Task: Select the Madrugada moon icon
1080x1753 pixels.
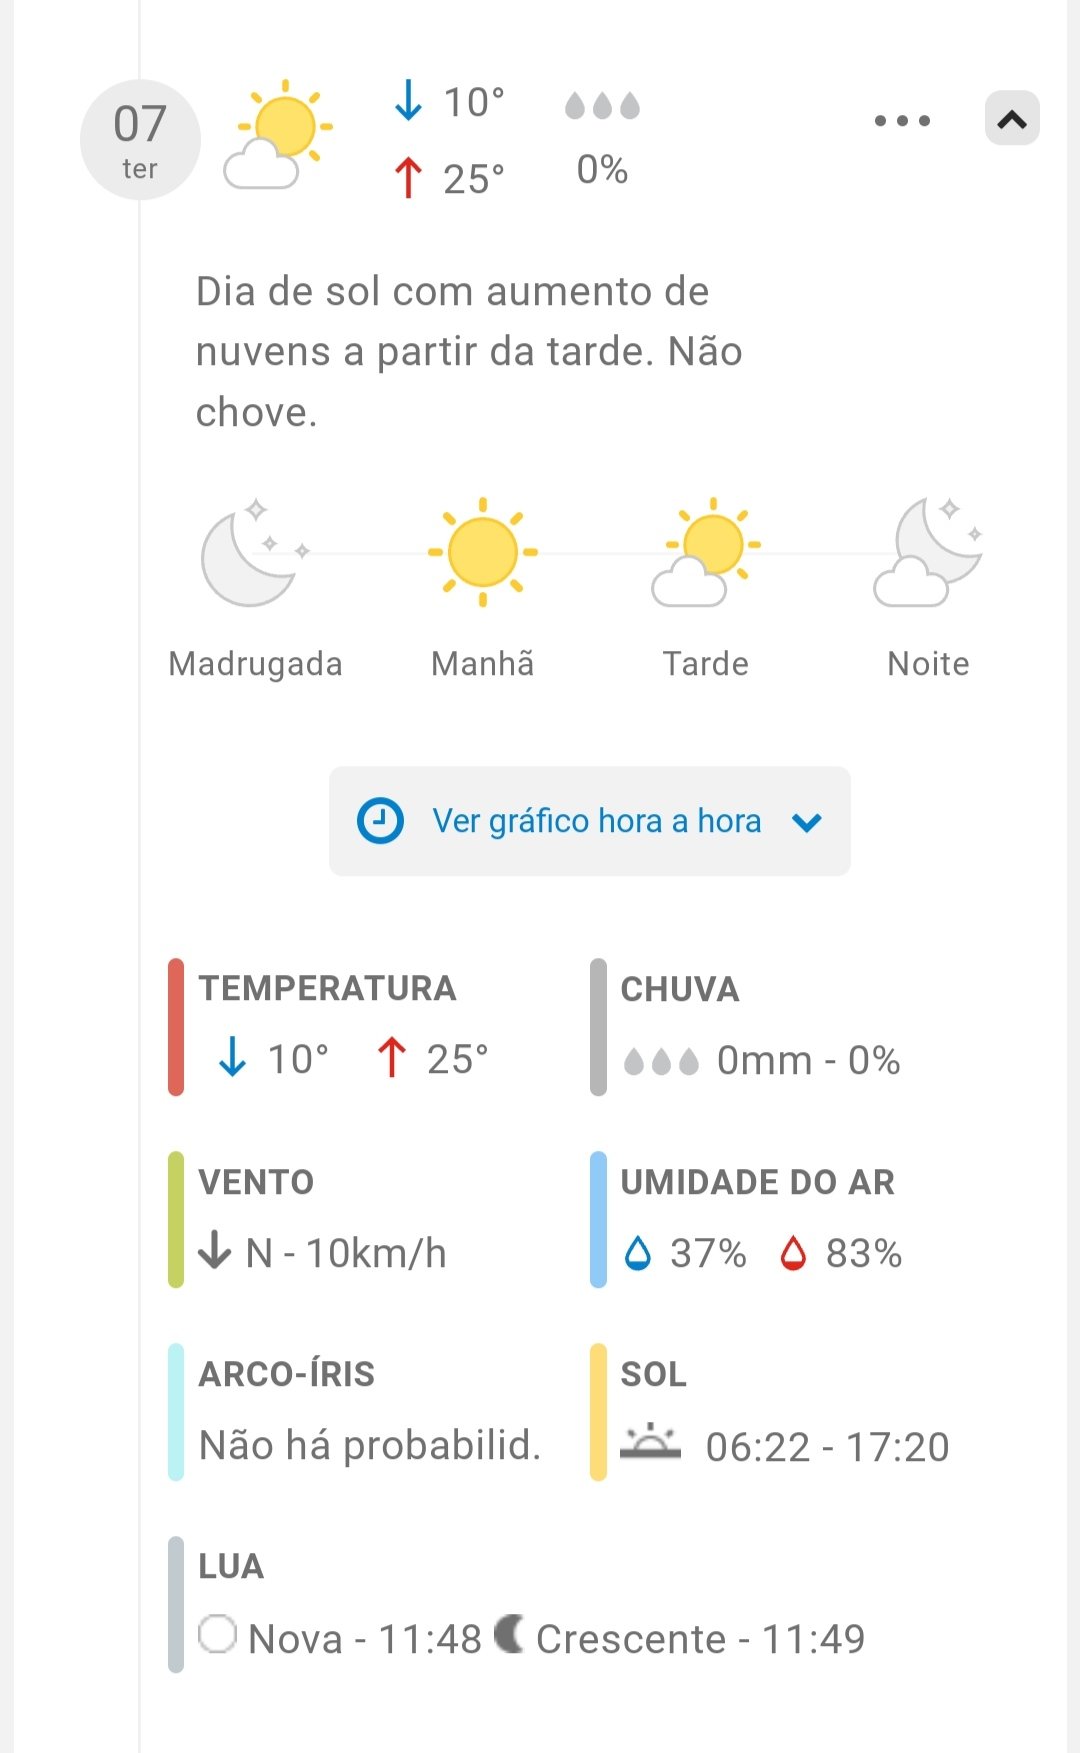Action: 254,553
